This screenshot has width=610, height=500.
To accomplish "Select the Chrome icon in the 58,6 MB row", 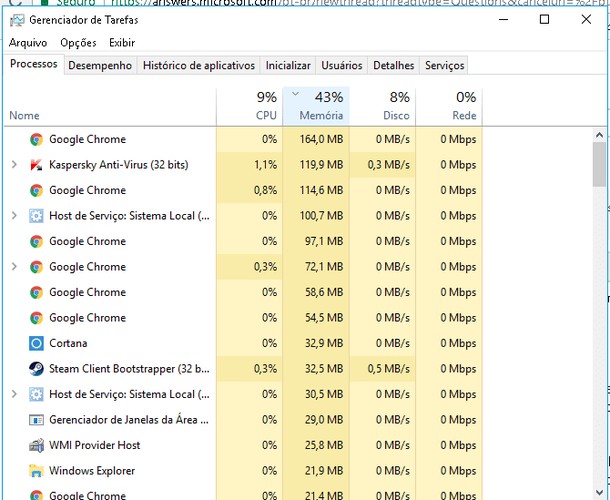I will pos(36,292).
